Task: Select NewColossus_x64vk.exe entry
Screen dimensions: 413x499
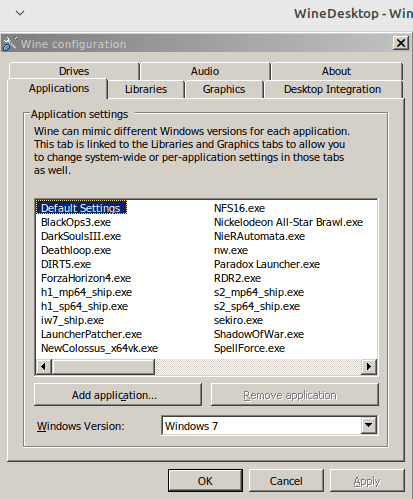Action: click(x=100, y=348)
